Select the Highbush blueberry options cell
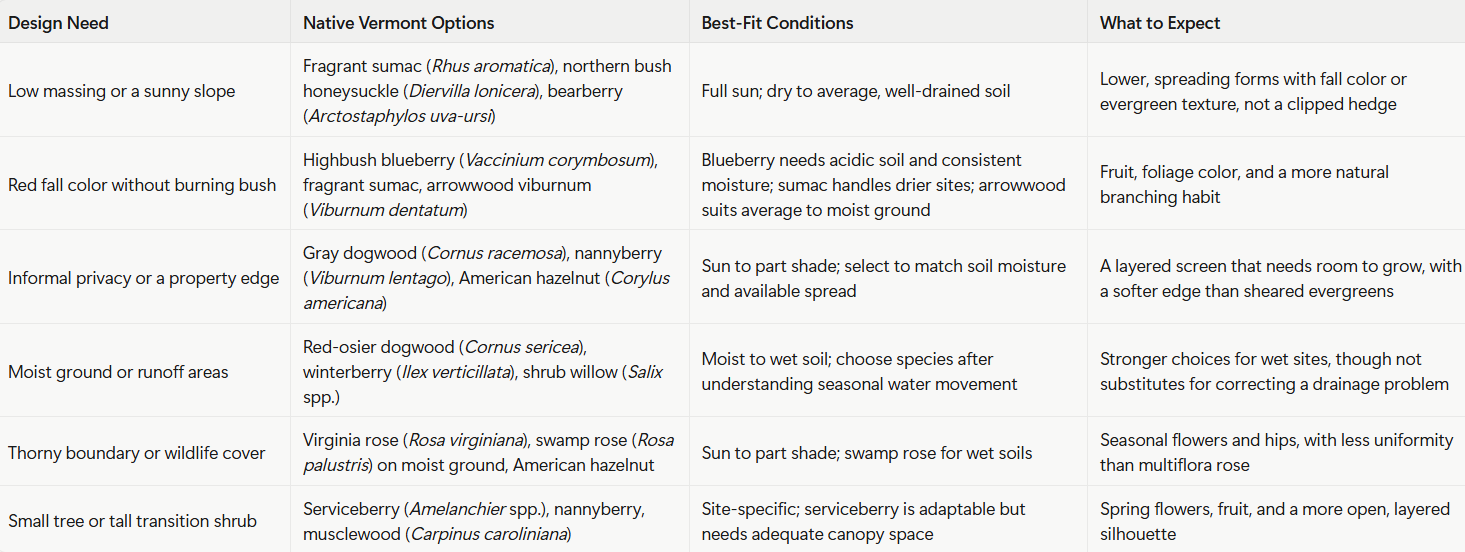Image resolution: width=1465 pixels, height=552 pixels. [x=490, y=184]
